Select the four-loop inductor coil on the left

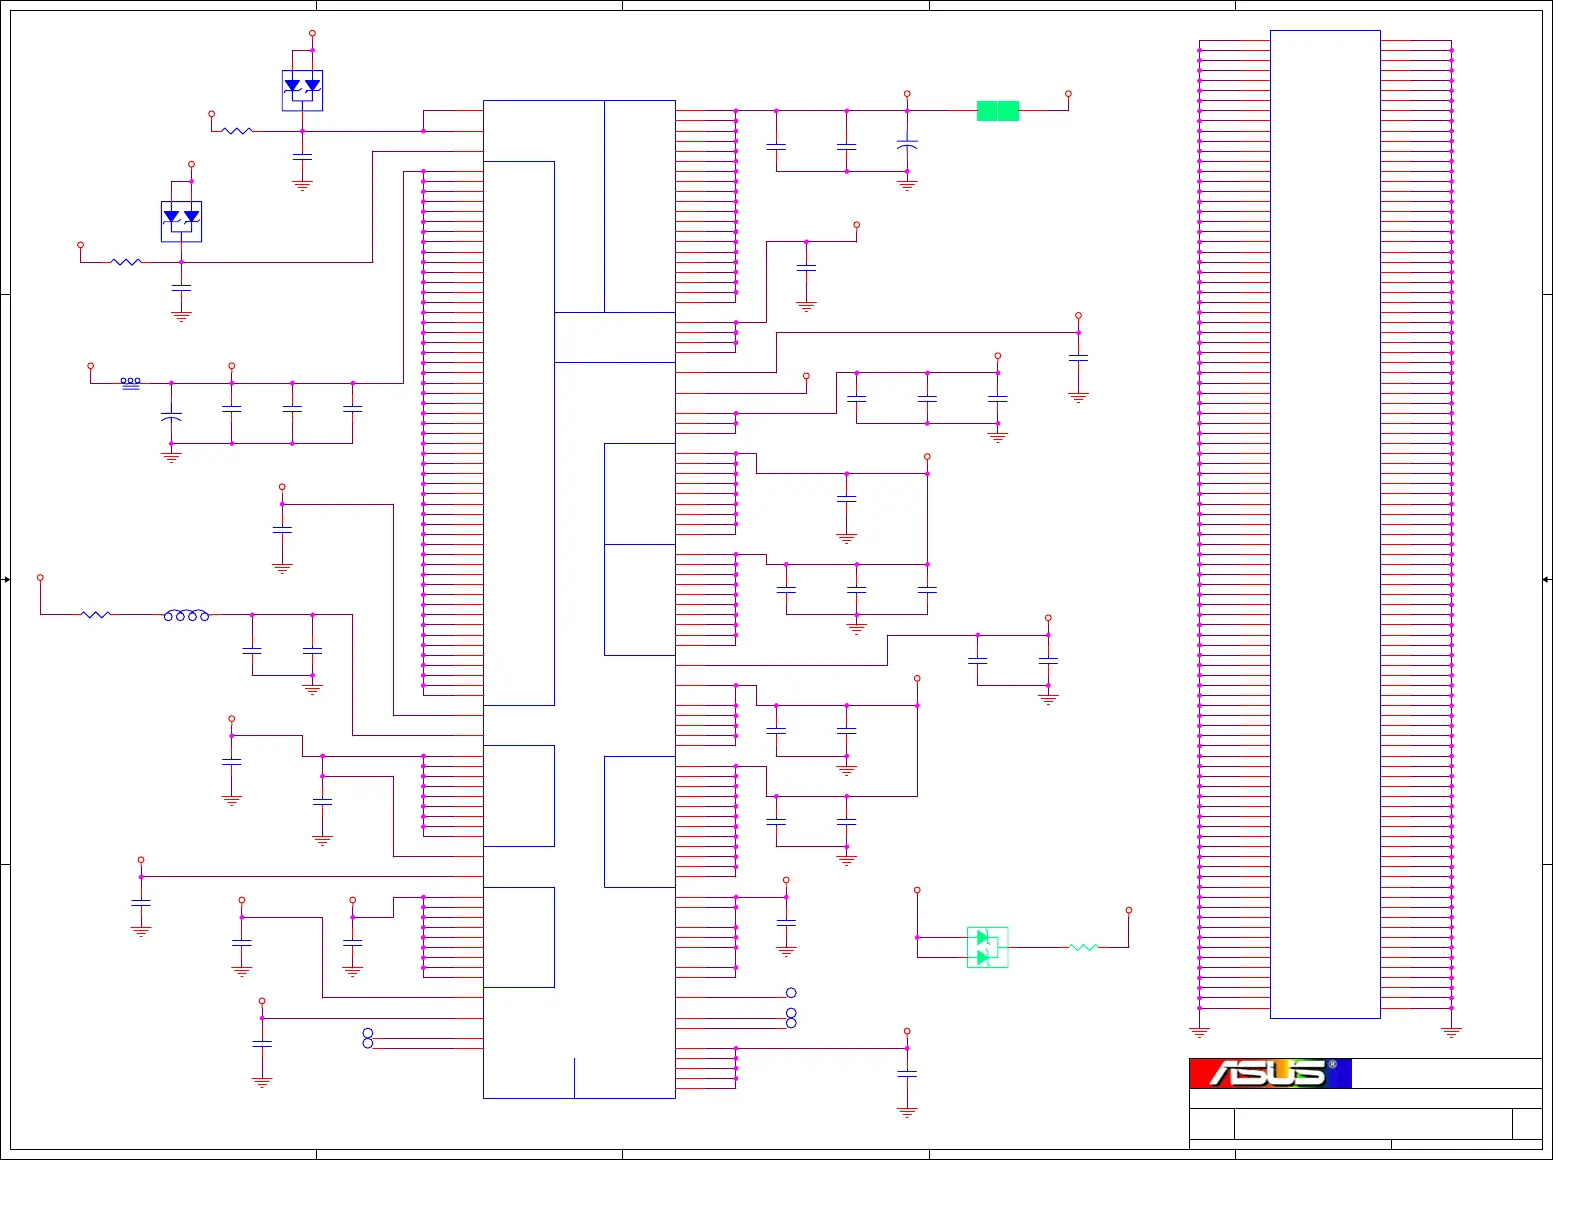click(186, 615)
